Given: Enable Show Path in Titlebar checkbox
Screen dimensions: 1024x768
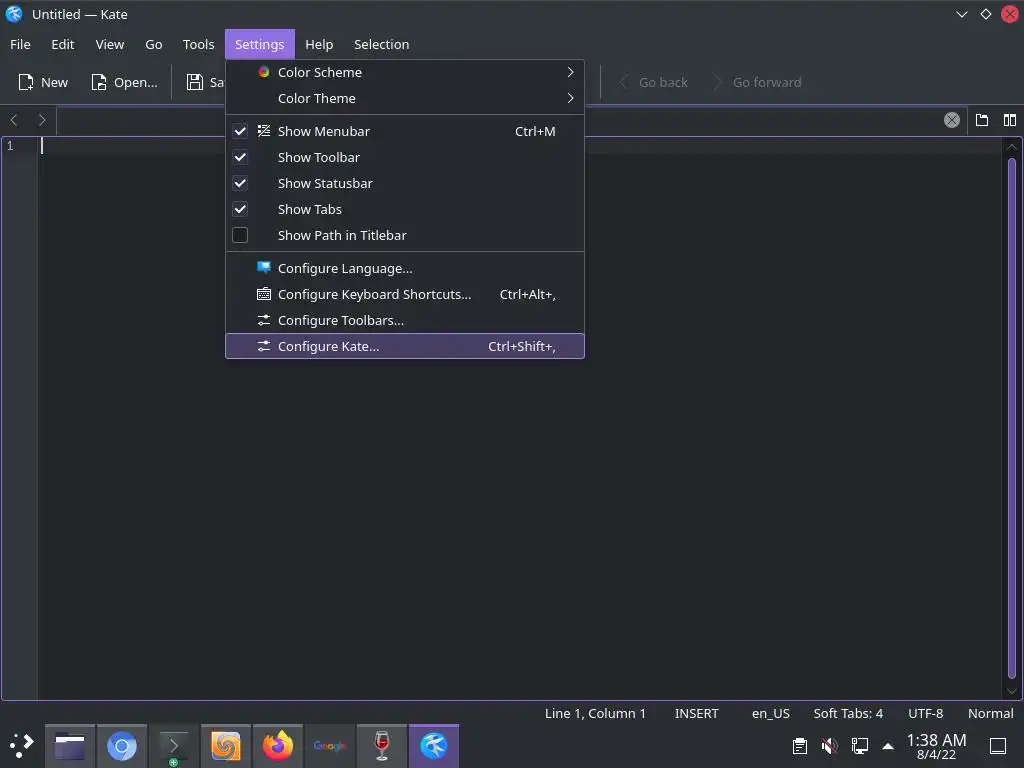Looking at the screenshot, I should point(240,235).
